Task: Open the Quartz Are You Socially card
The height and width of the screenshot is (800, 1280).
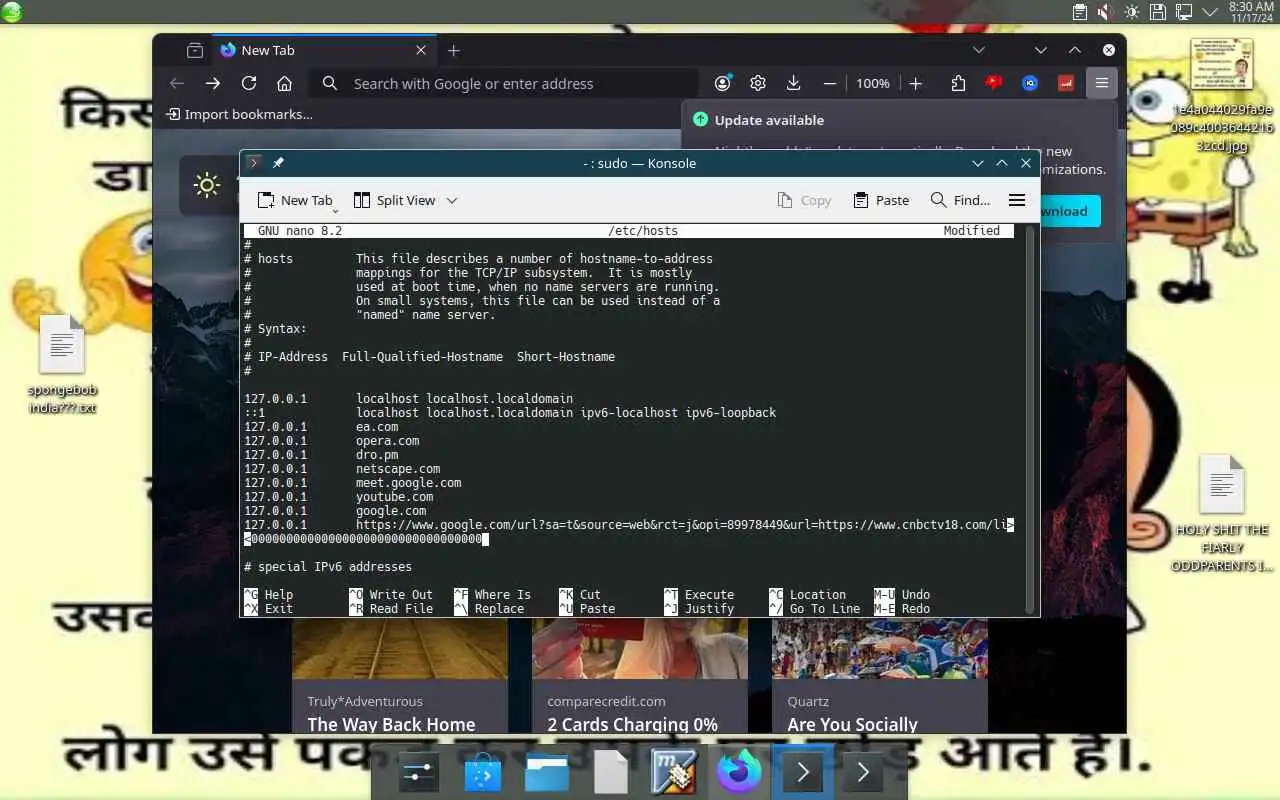Action: pos(879,677)
